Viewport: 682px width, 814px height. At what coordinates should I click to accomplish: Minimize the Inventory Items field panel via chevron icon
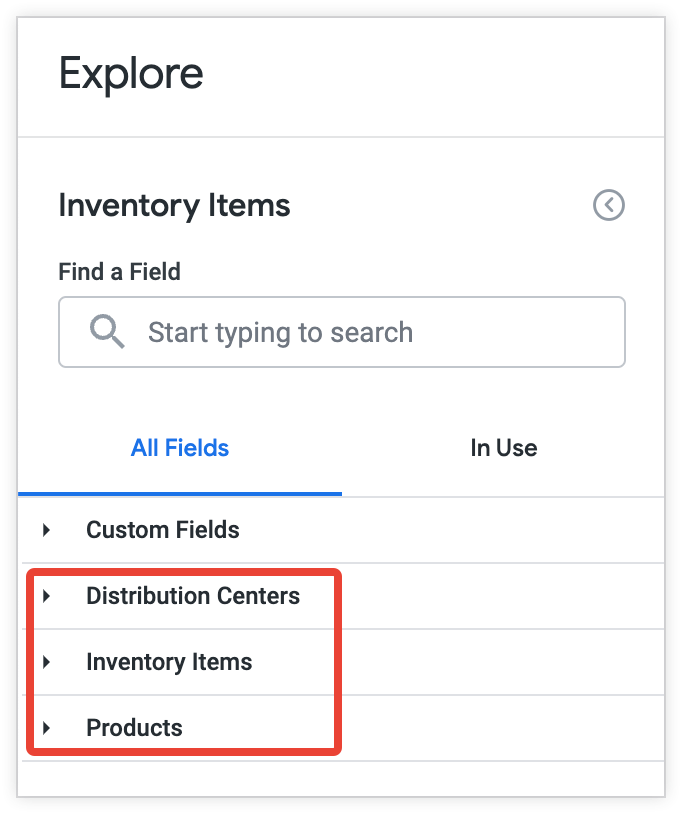click(x=608, y=205)
